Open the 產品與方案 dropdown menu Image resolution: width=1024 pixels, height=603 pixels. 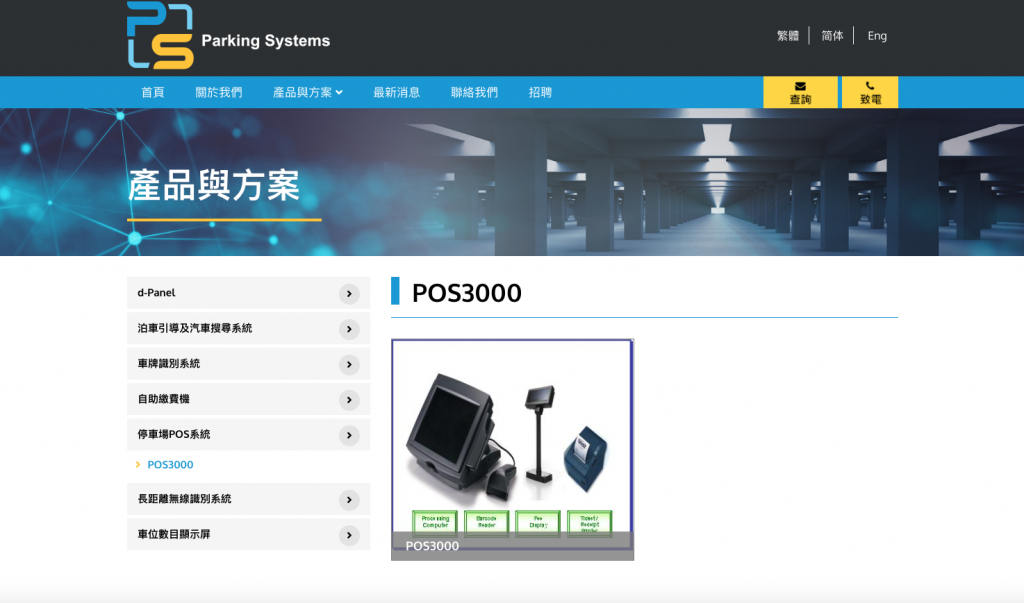point(307,92)
